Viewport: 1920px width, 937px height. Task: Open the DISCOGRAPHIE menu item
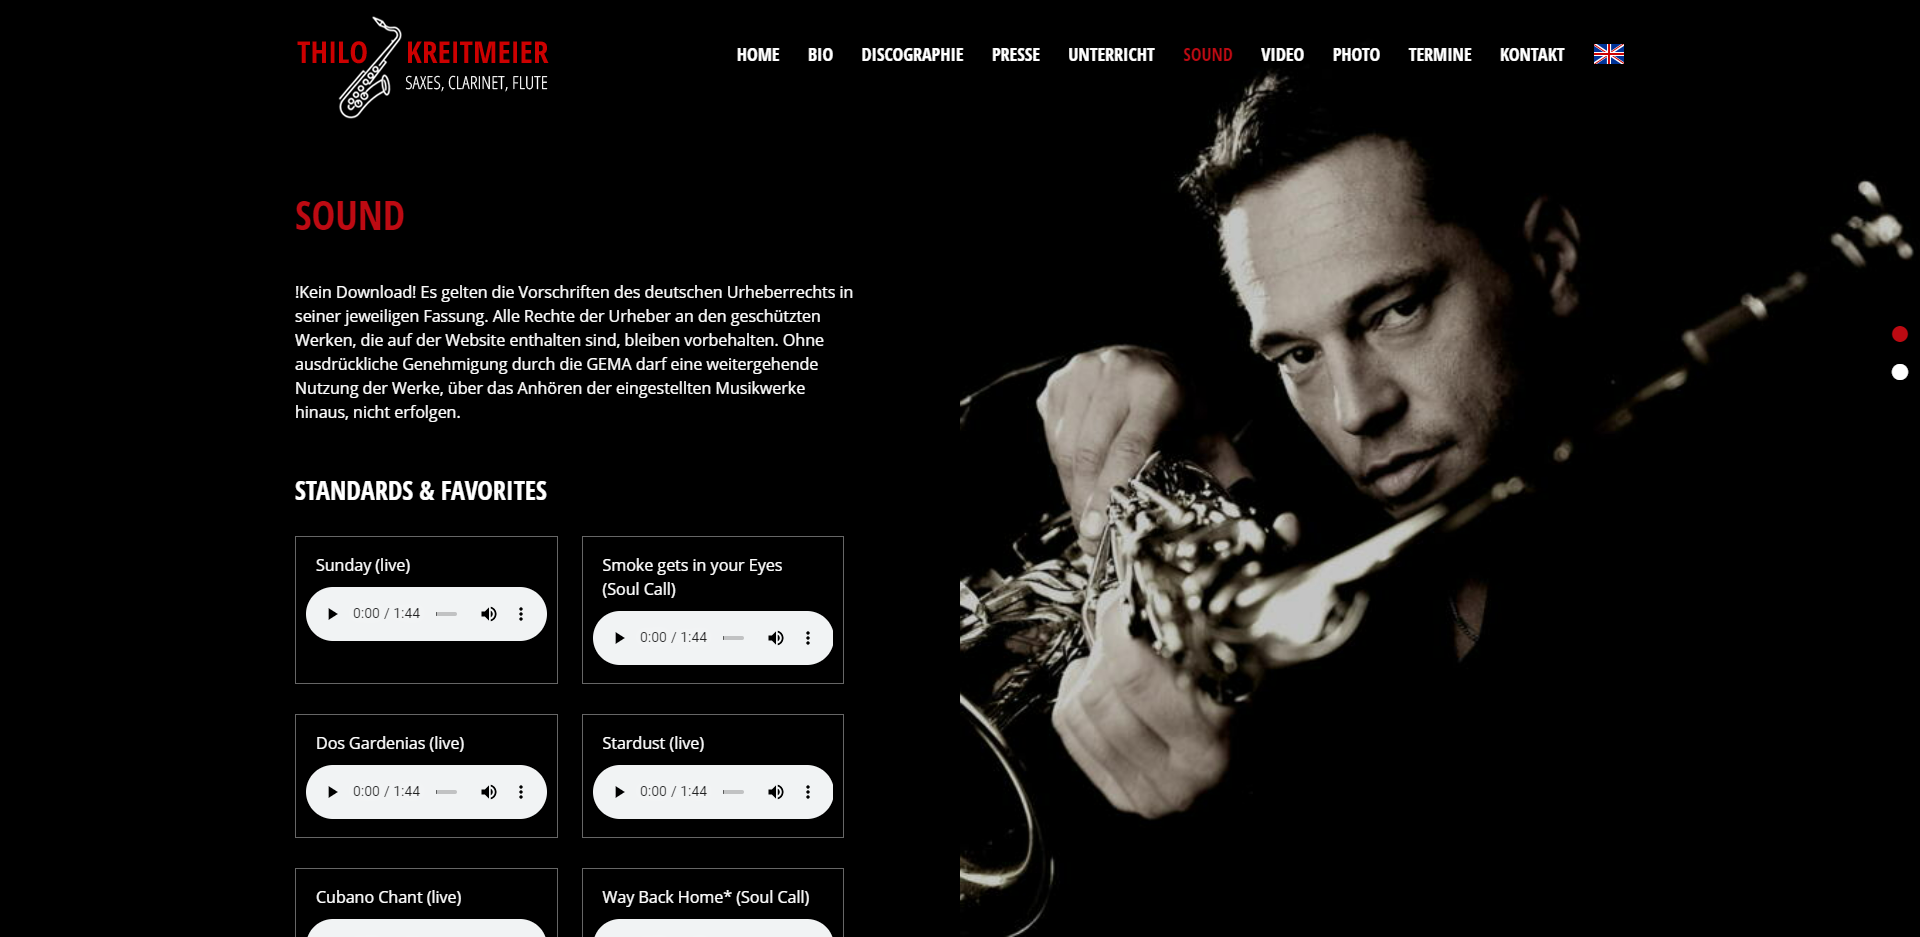coord(912,55)
